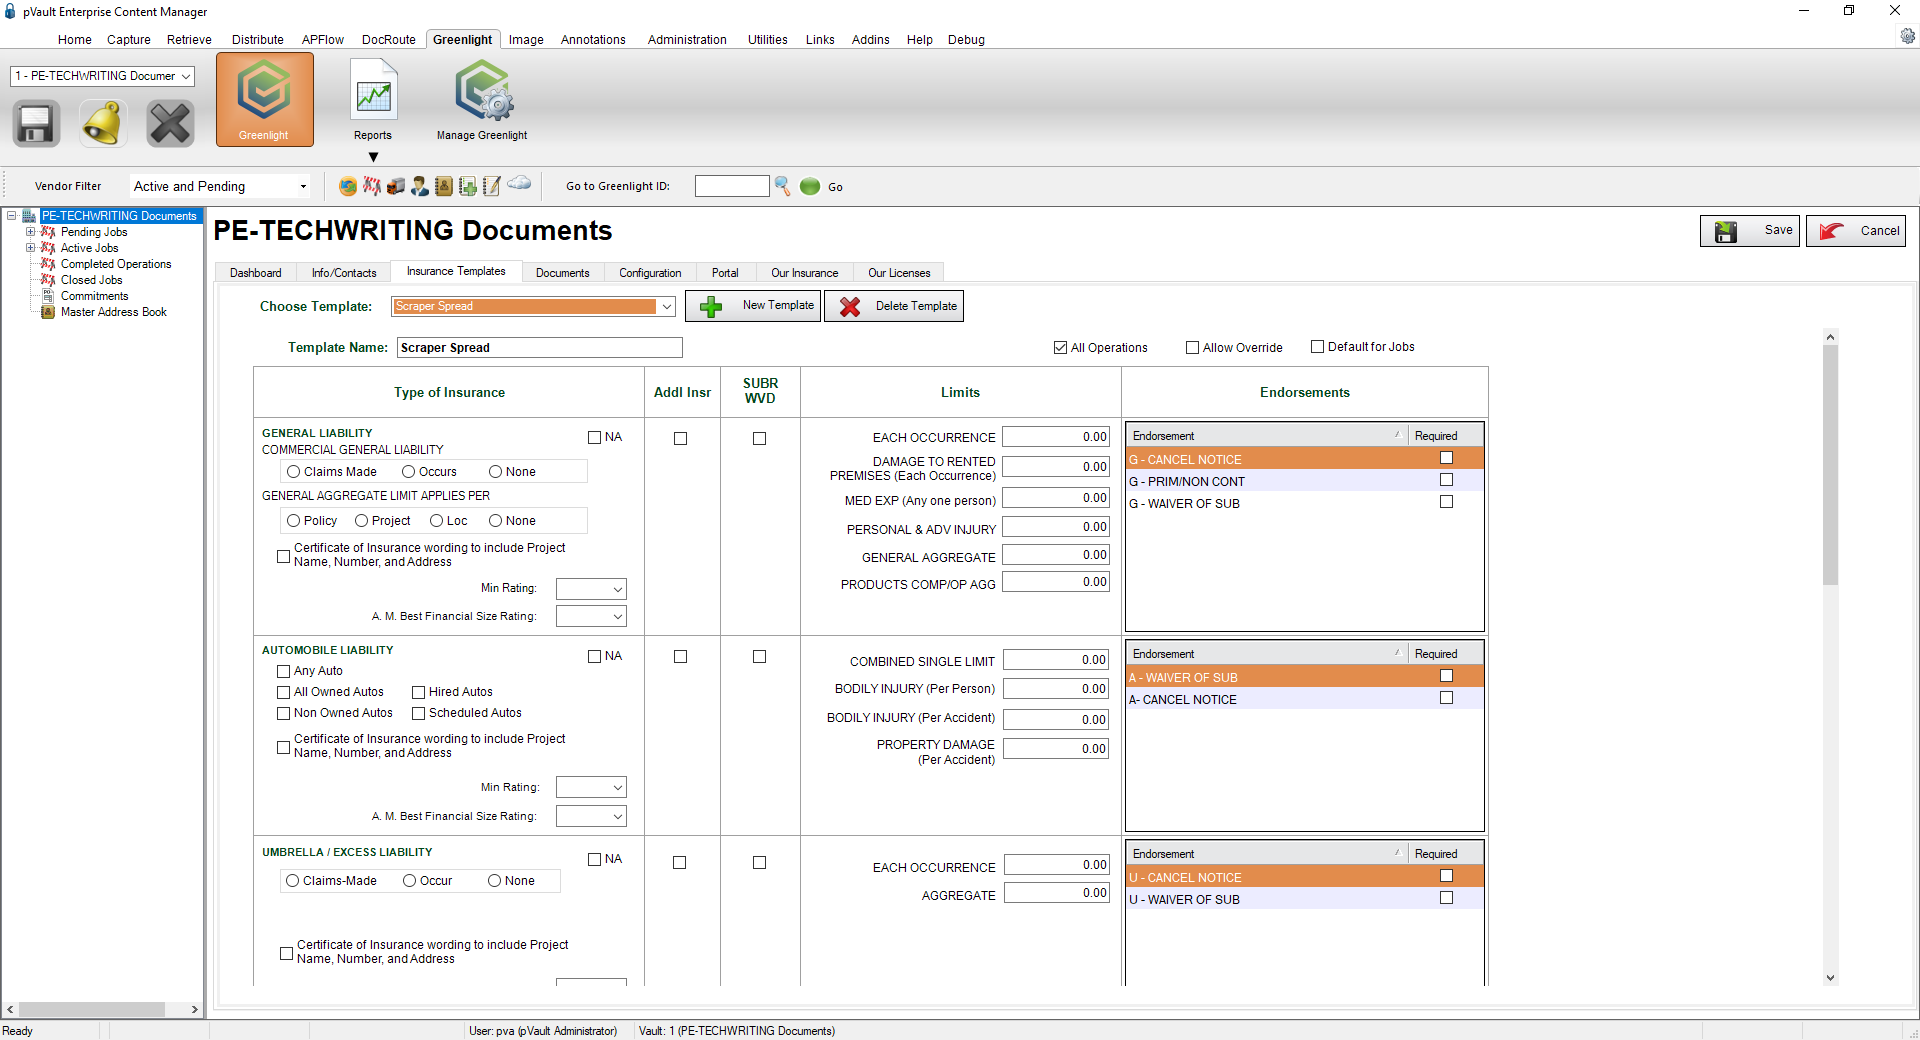The width and height of the screenshot is (1920, 1040).
Task: Click the pVault application icon in title bar
Action: click(10, 12)
